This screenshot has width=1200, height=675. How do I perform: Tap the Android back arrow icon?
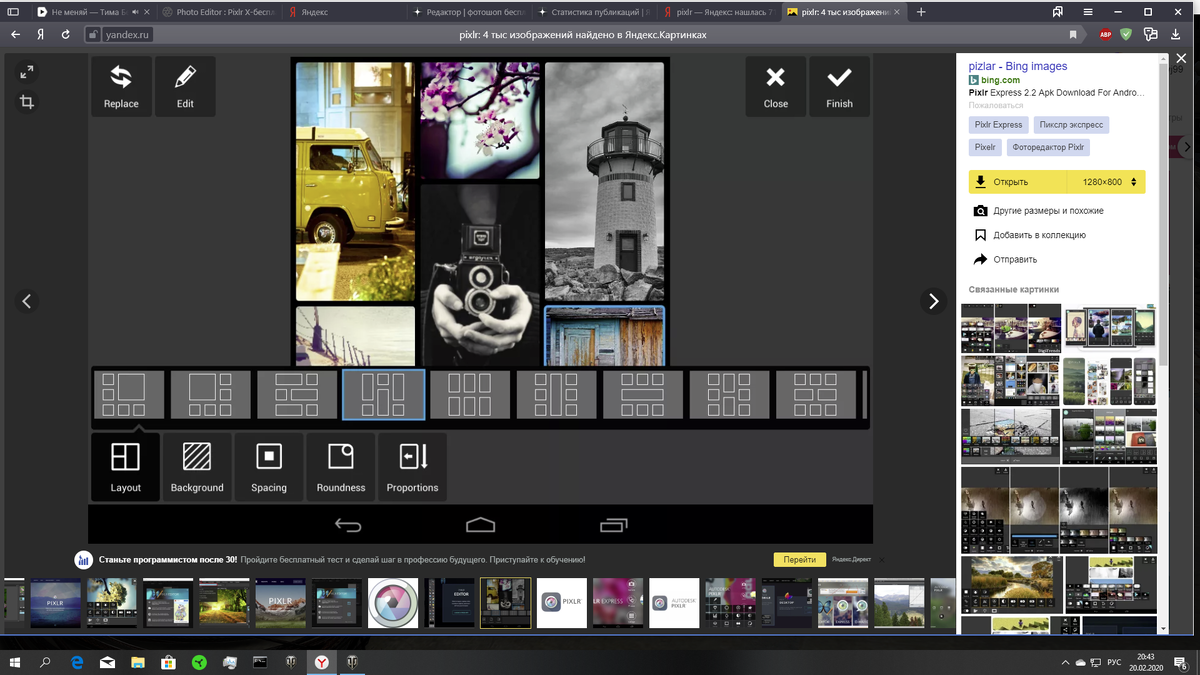(x=348, y=525)
